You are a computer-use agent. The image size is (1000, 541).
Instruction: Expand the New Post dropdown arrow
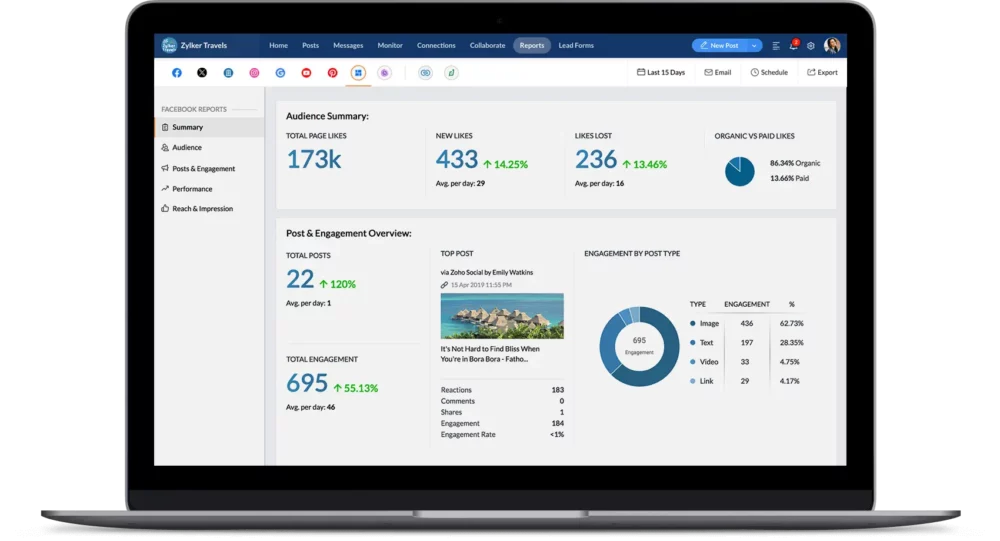(754, 46)
